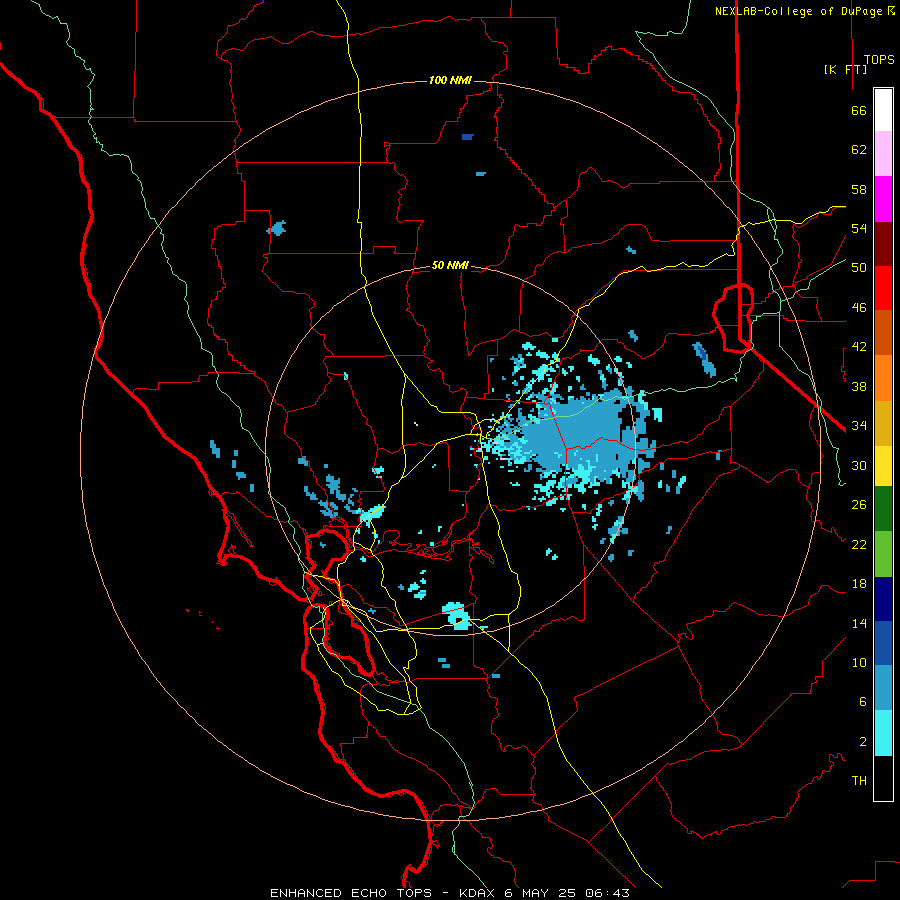This screenshot has width=900, height=900.
Task: Click the black TH threshold legend swatch
Action: tap(883, 778)
